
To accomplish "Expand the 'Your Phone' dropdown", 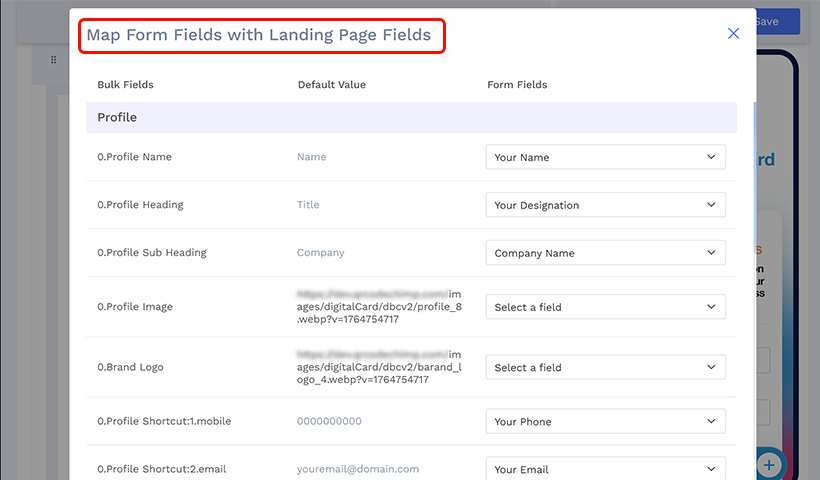I will (605, 421).
